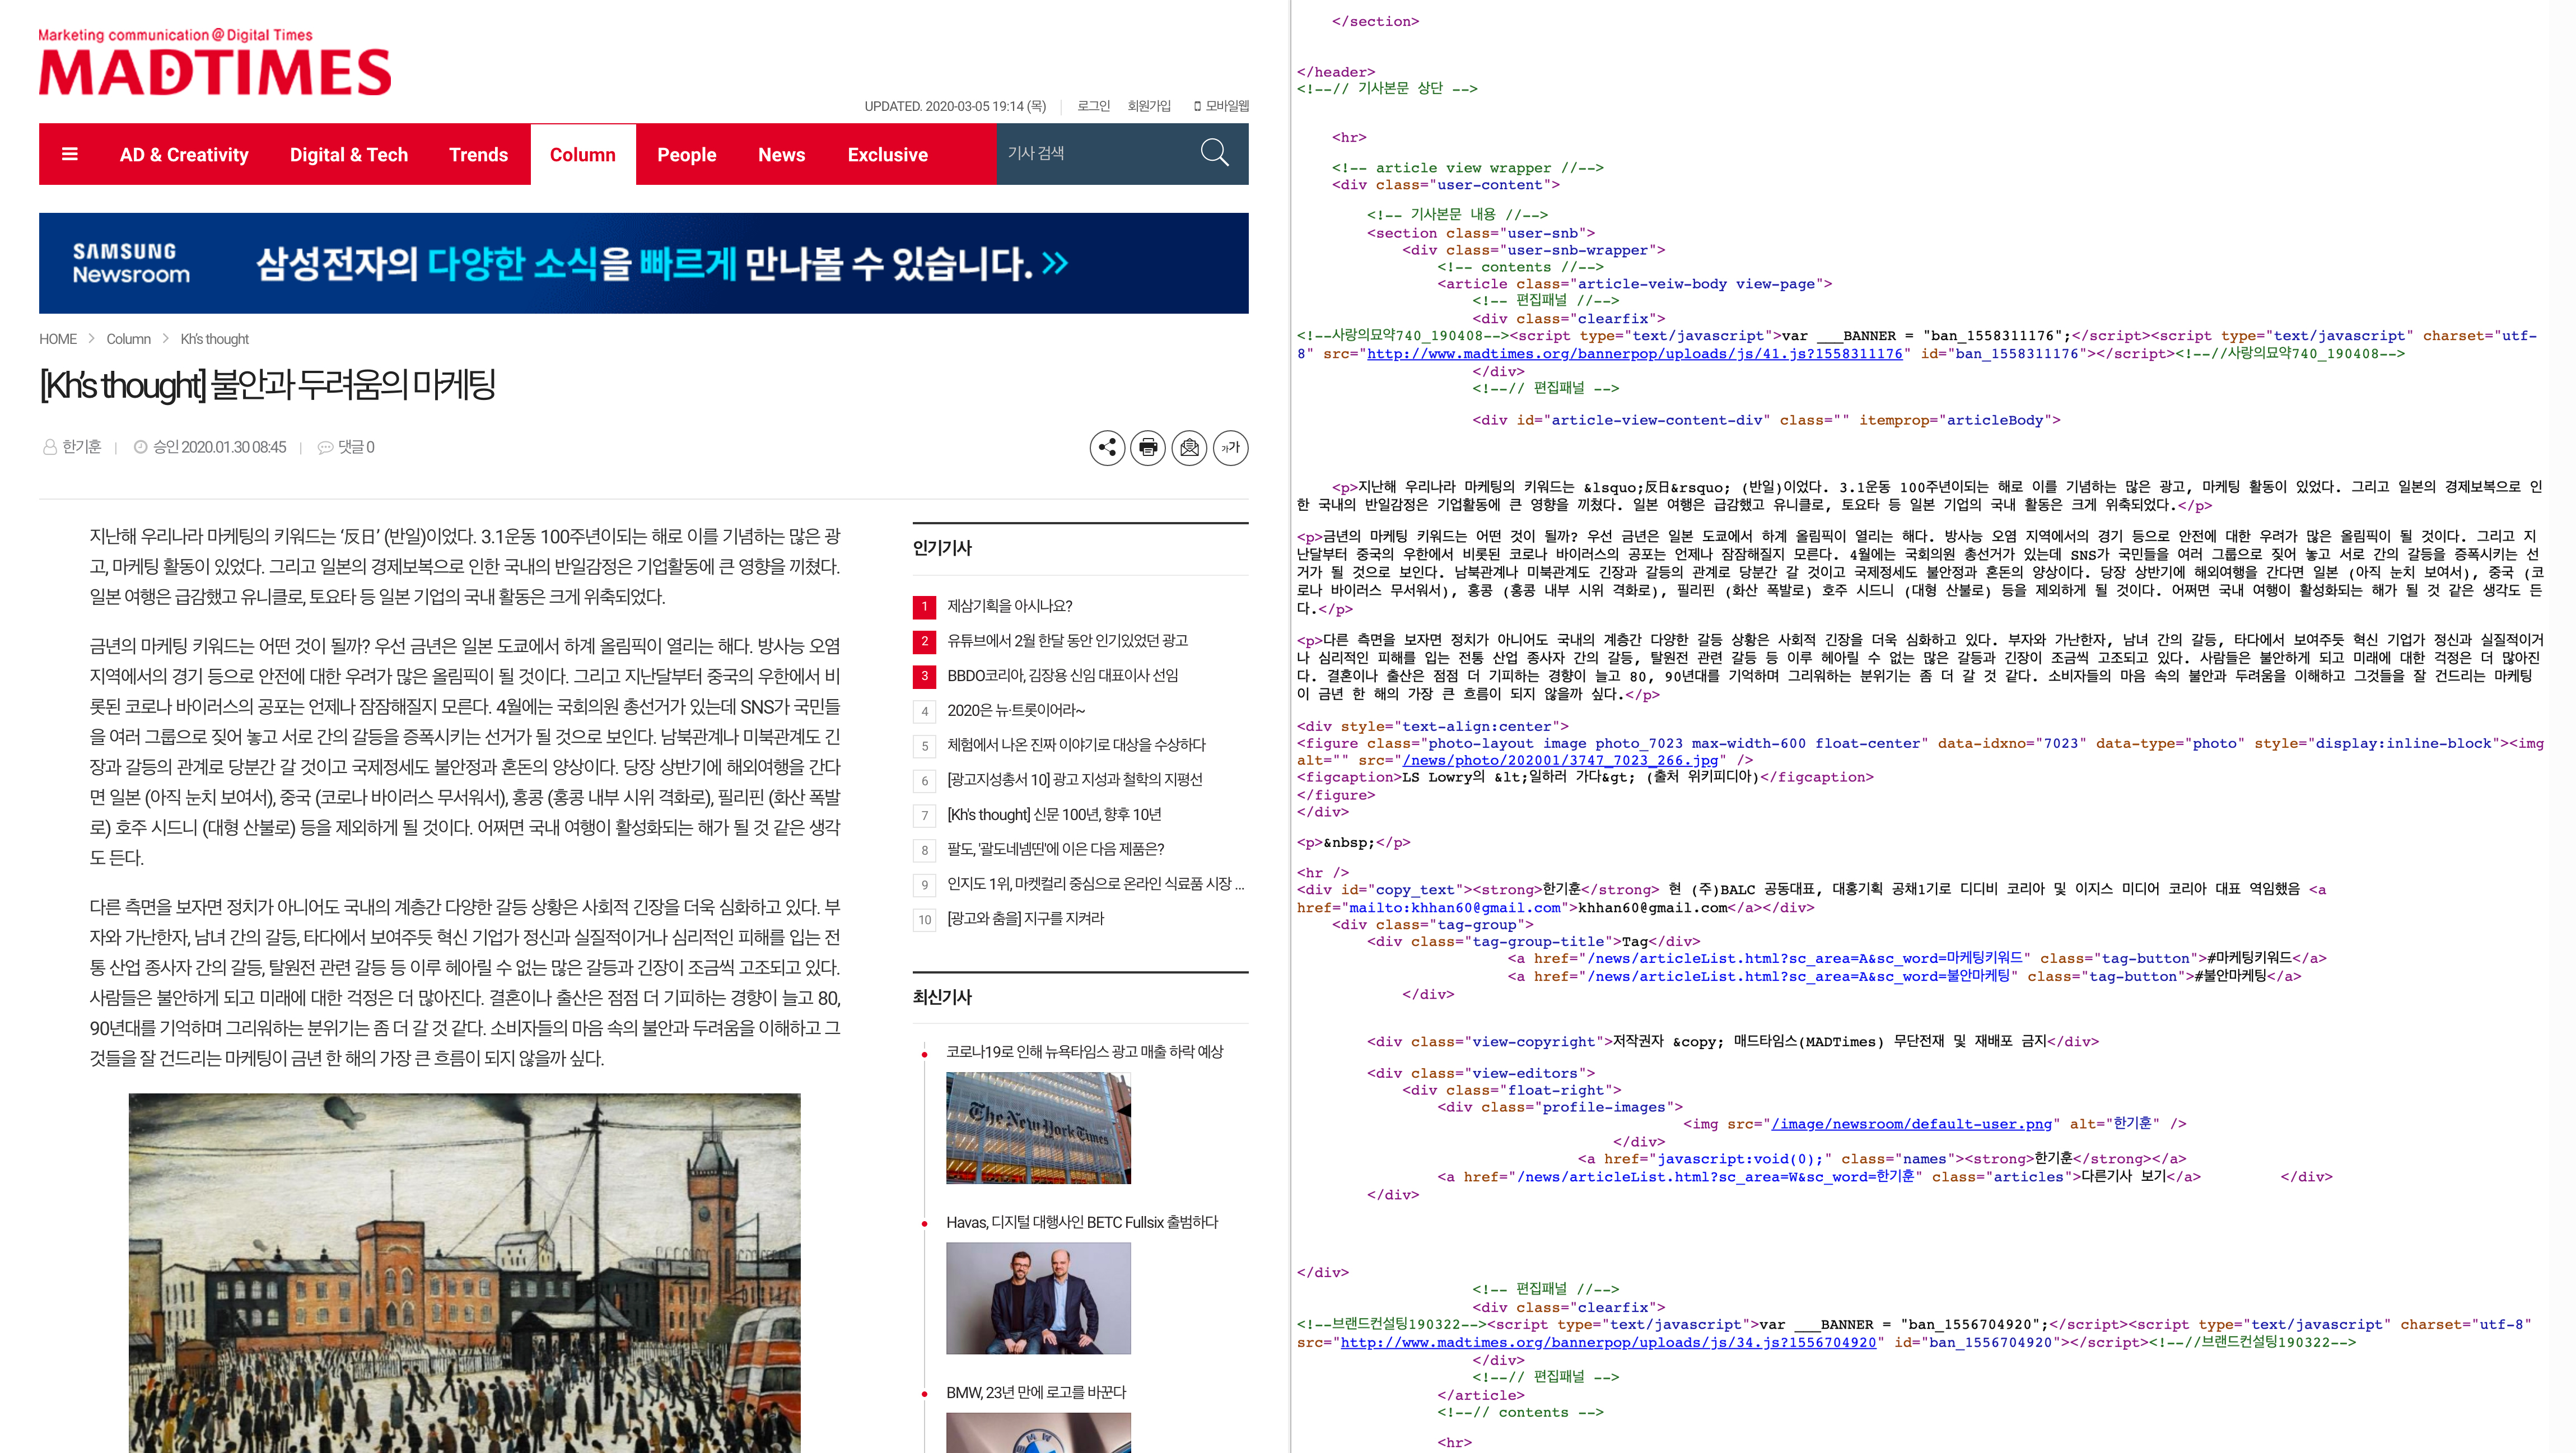Viewport: 2576px width, 1453px height.
Task: Click the search magnifier icon
Action: [1214, 153]
